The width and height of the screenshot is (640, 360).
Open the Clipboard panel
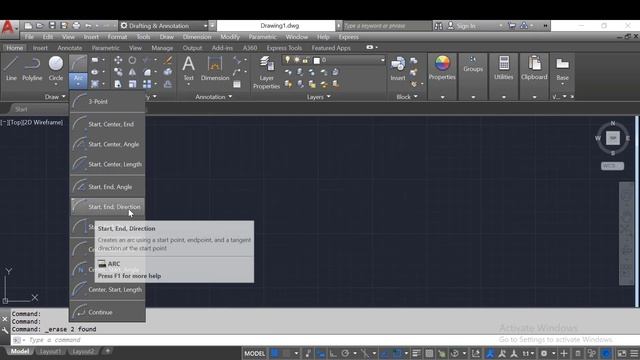[x=534, y=68]
